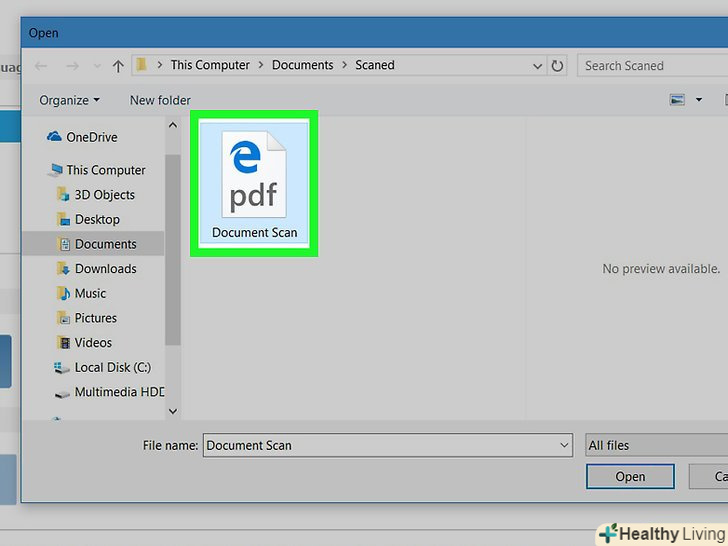The image size is (728, 546).
Task: Click the Cancel button
Action: [x=708, y=476]
